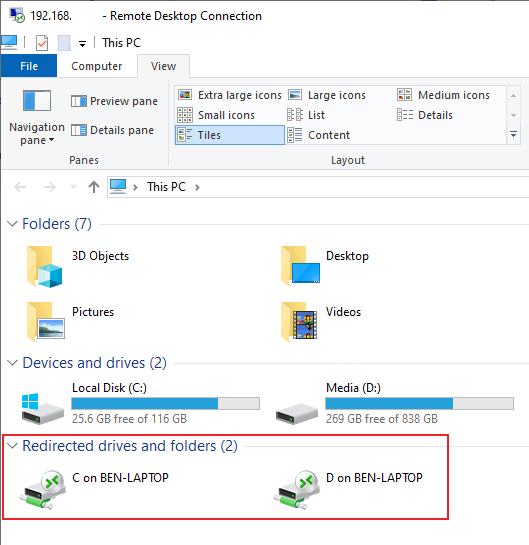Select Details layout option
The height and width of the screenshot is (545, 529).
coord(424,115)
